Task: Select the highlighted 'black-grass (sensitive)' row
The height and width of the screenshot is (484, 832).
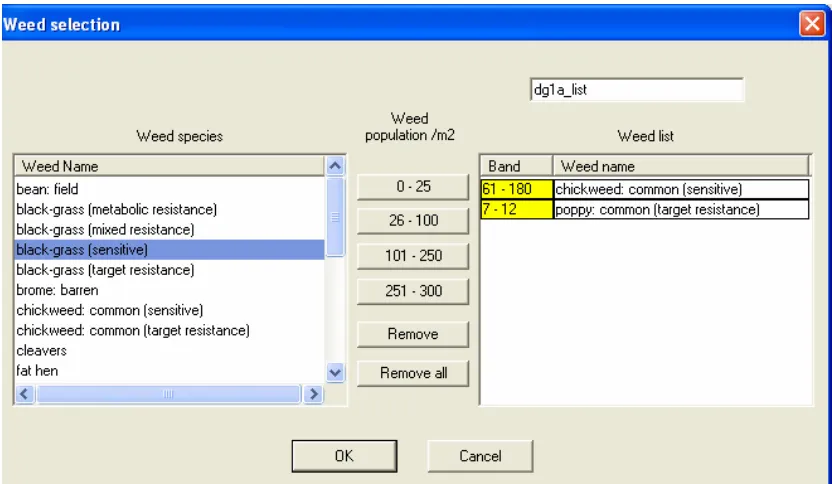Action: tap(169, 249)
